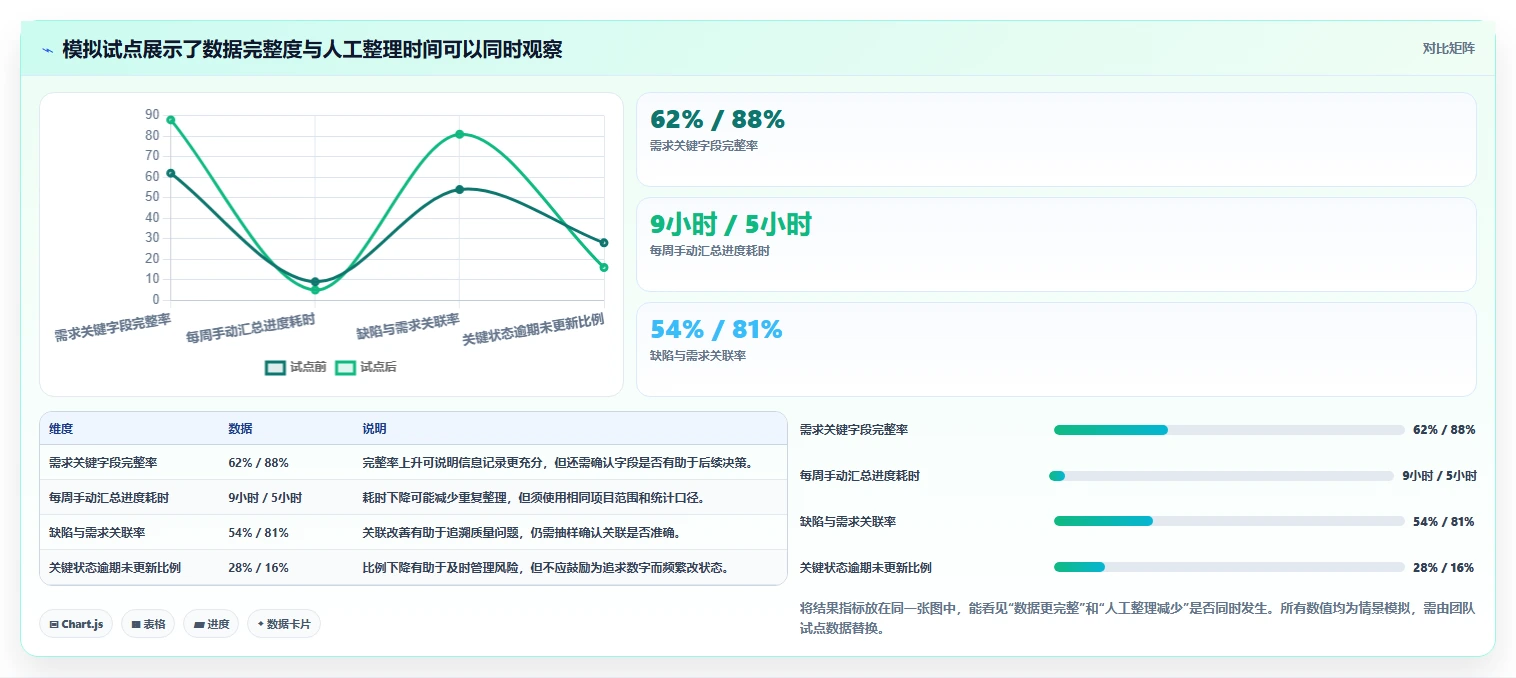
Task: Click the 关键状态逾期未更新比例 progress bar
Action: tap(1229, 568)
